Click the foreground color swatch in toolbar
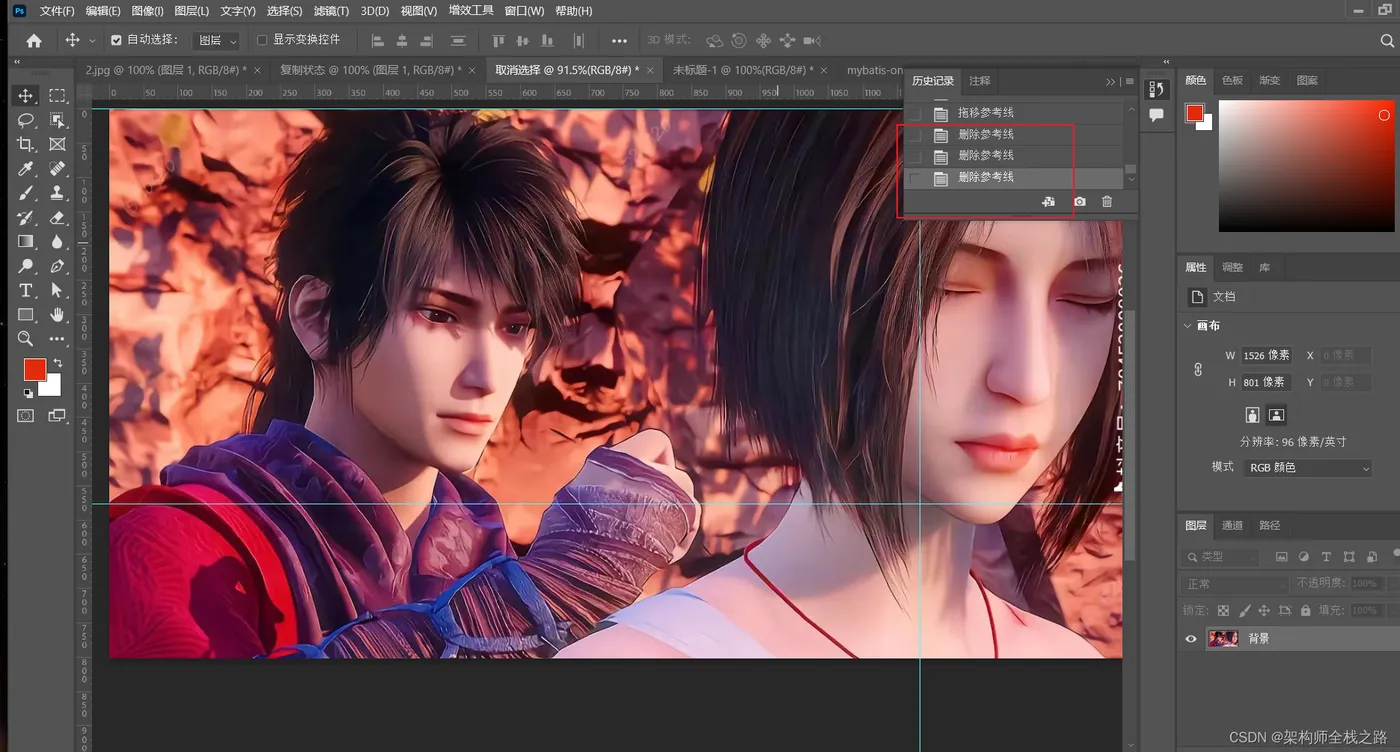 (x=34, y=369)
